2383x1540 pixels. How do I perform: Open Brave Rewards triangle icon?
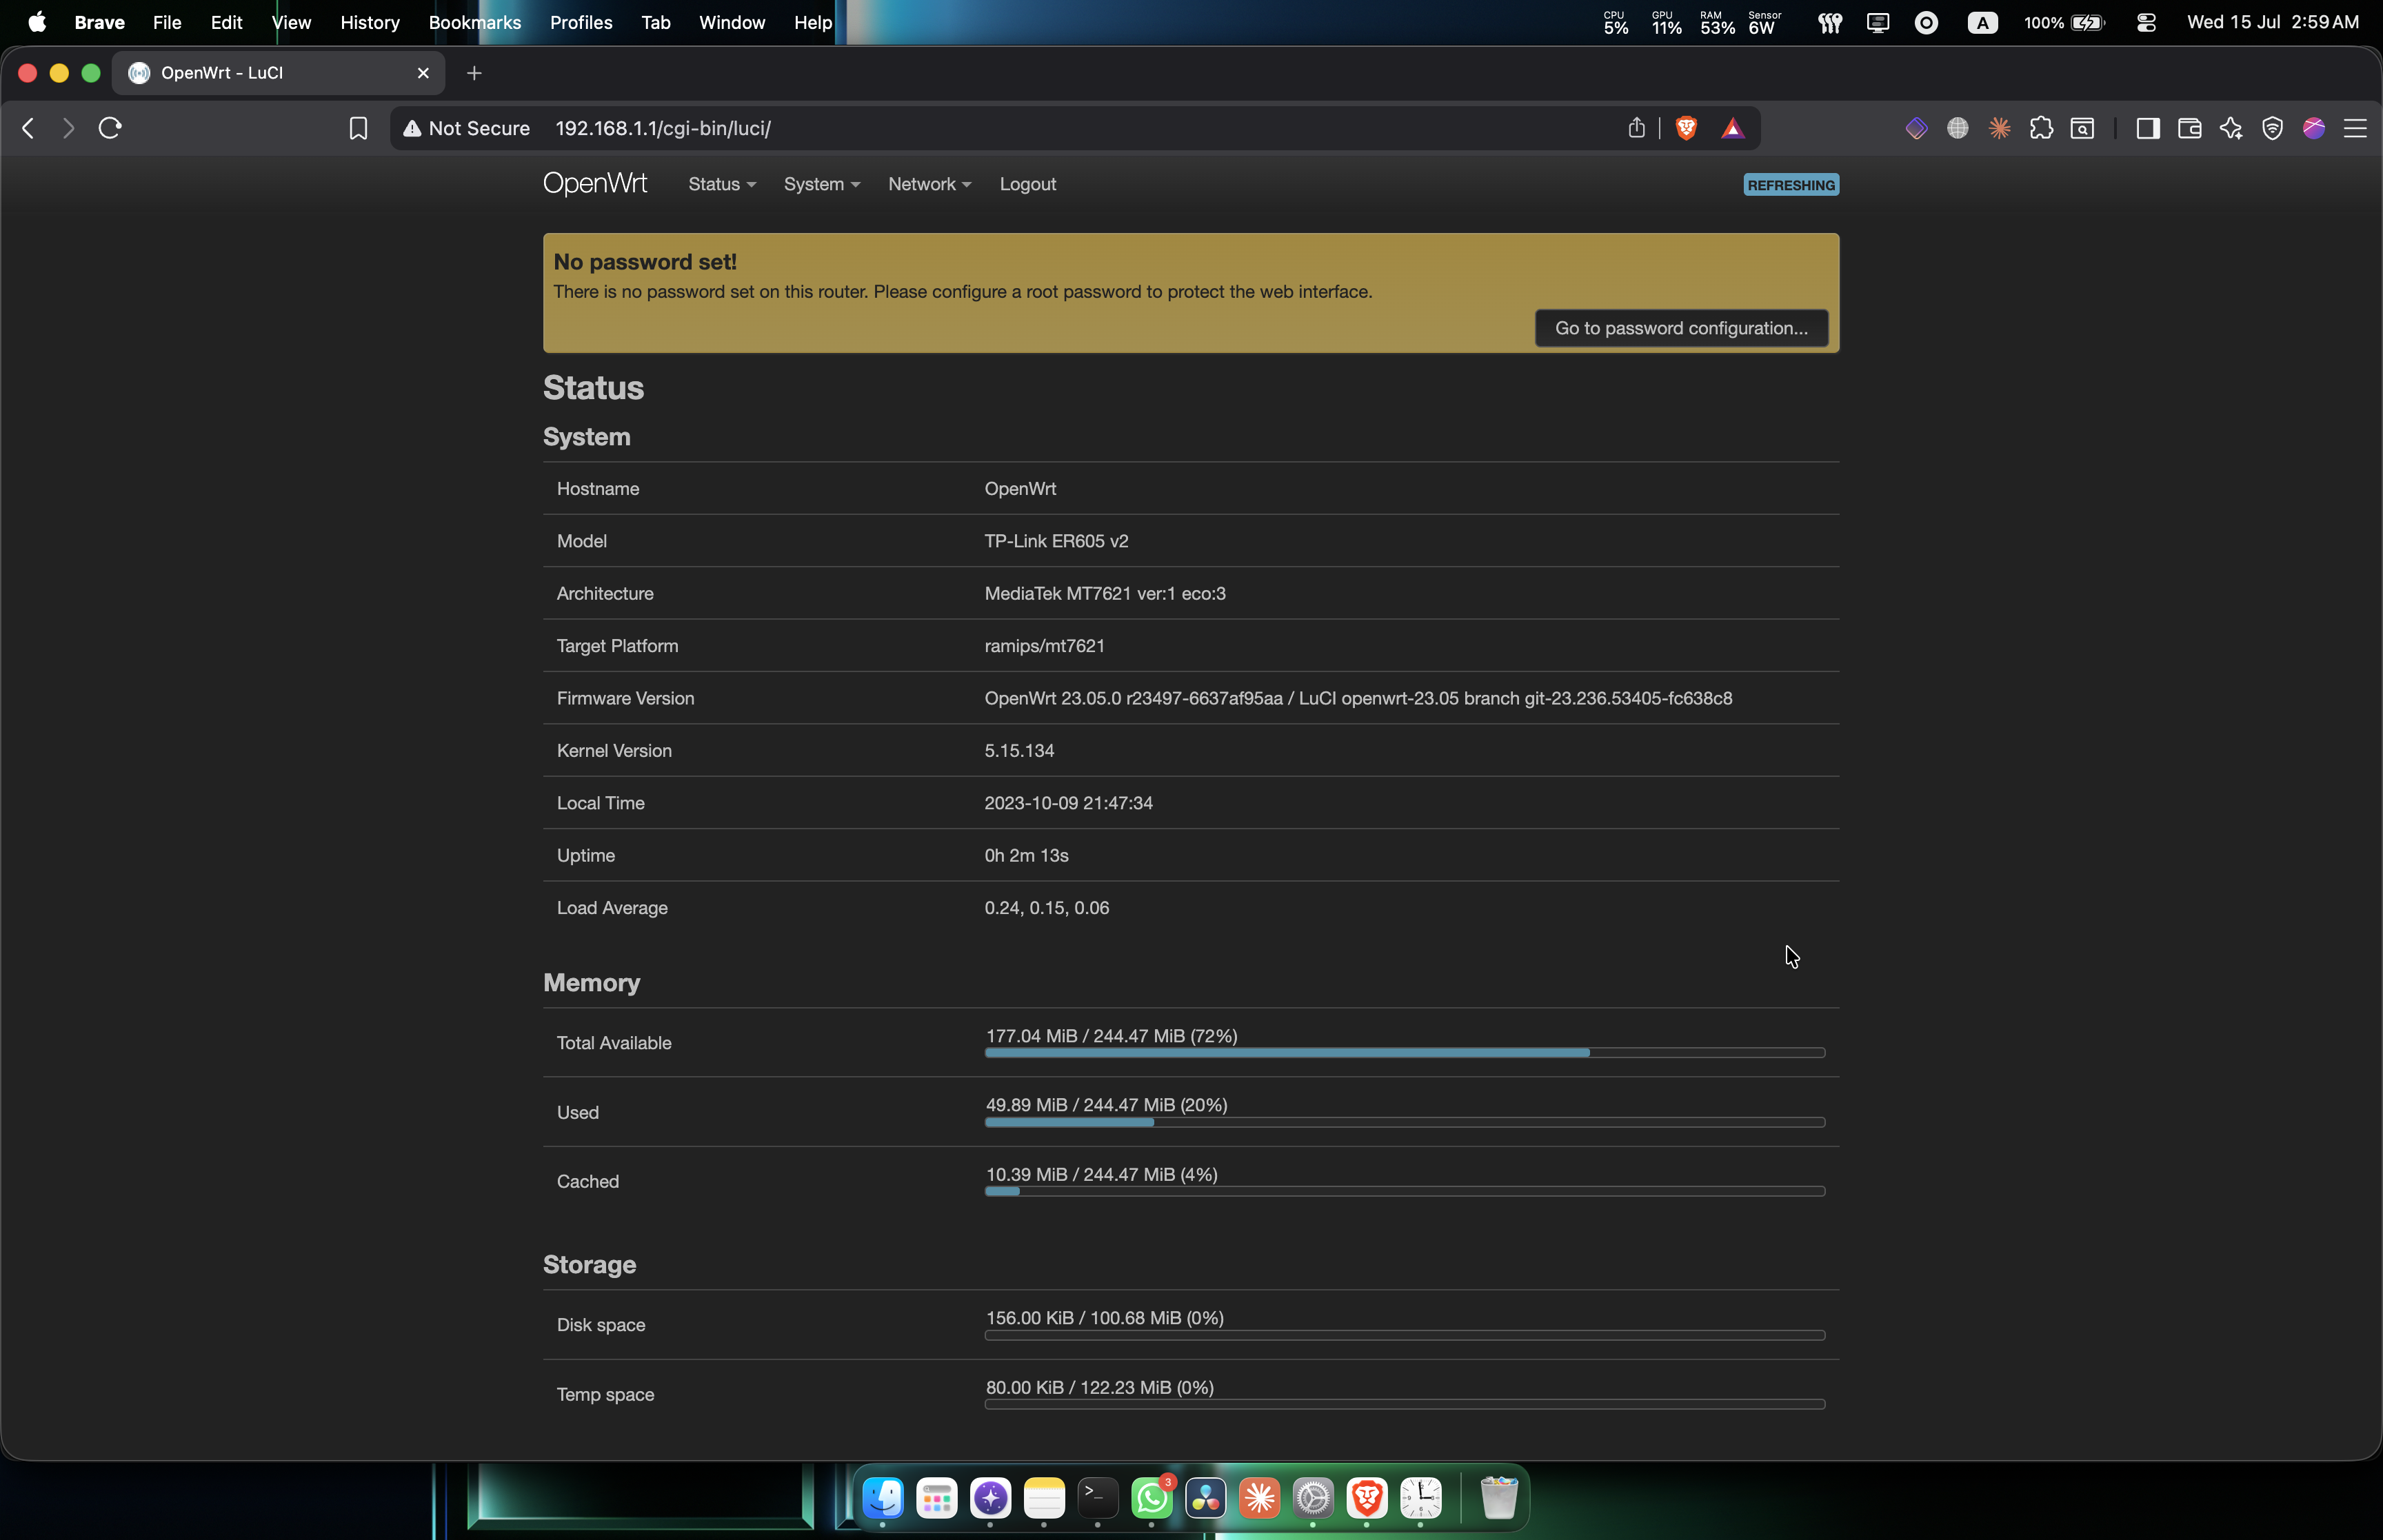[1733, 128]
